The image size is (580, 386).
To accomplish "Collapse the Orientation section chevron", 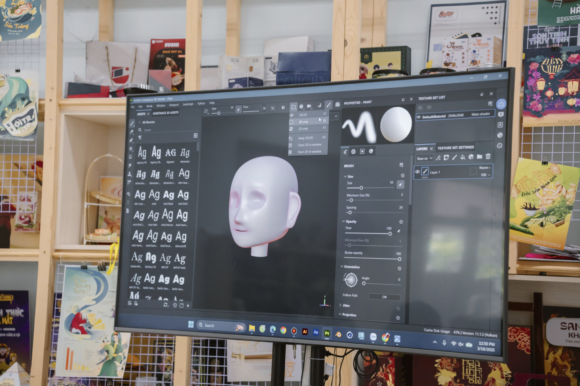I will tap(341, 266).
